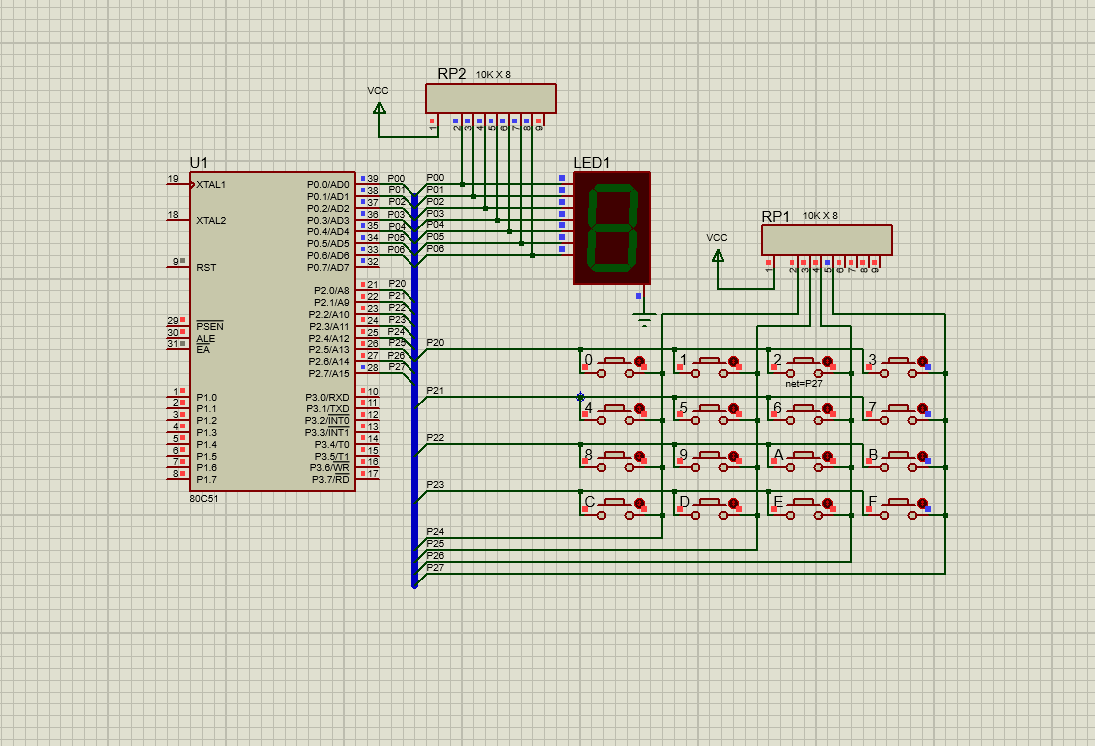The width and height of the screenshot is (1095, 746).
Task: Click the 'P2.0/A8' pin label
Action: (332, 291)
